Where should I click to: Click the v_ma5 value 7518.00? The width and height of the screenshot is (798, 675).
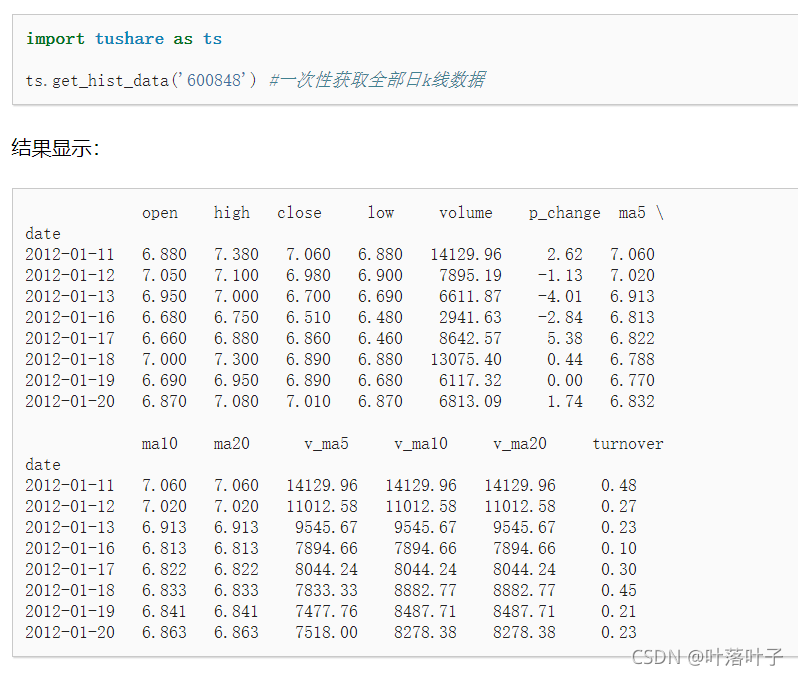click(326, 632)
